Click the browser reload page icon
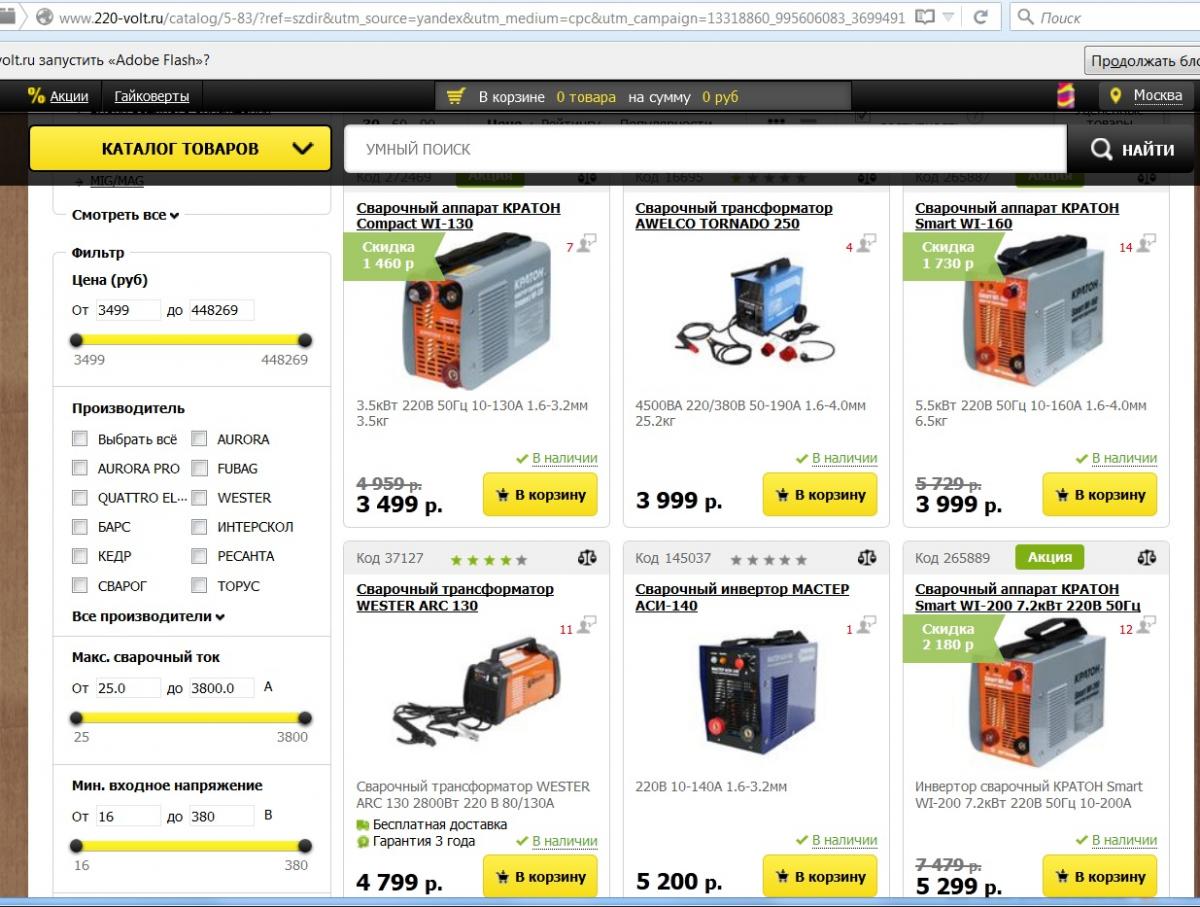1200x907 pixels. point(981,17)
